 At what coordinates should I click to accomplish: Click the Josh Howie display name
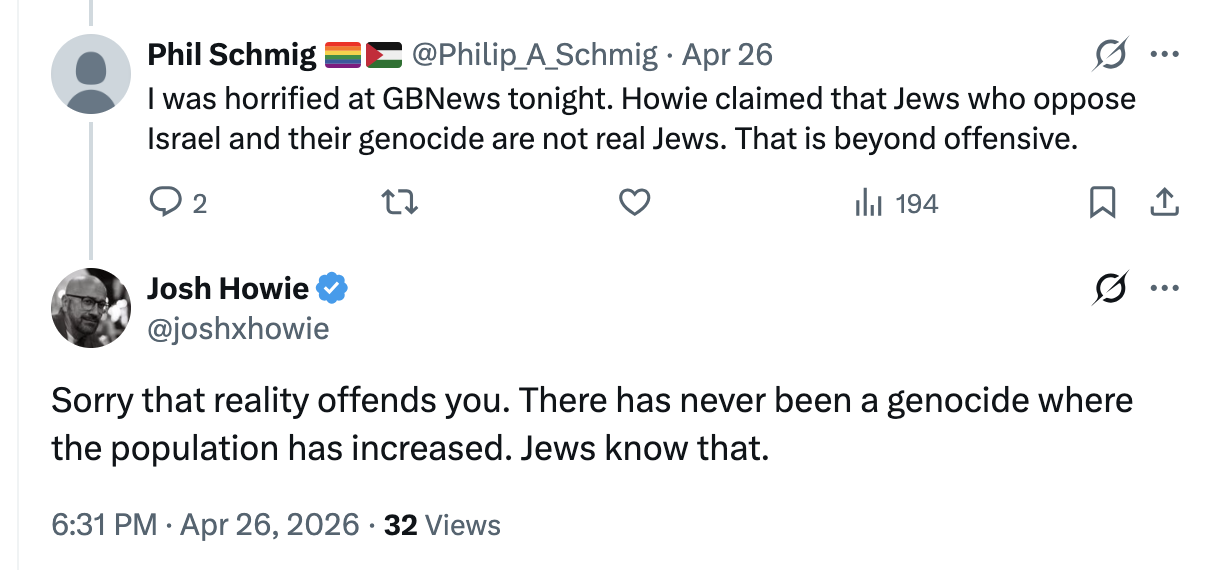[228, 289]
